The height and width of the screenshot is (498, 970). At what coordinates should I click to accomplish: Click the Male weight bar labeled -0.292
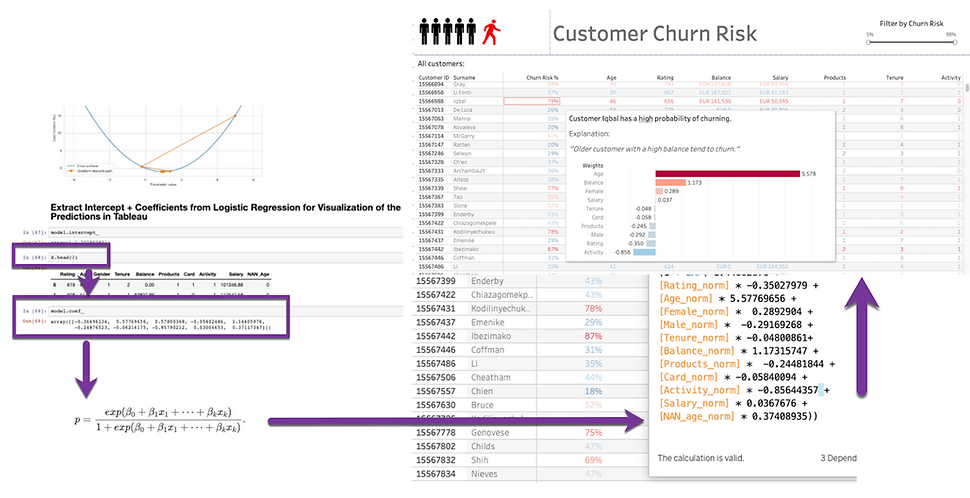click(652, 235)
